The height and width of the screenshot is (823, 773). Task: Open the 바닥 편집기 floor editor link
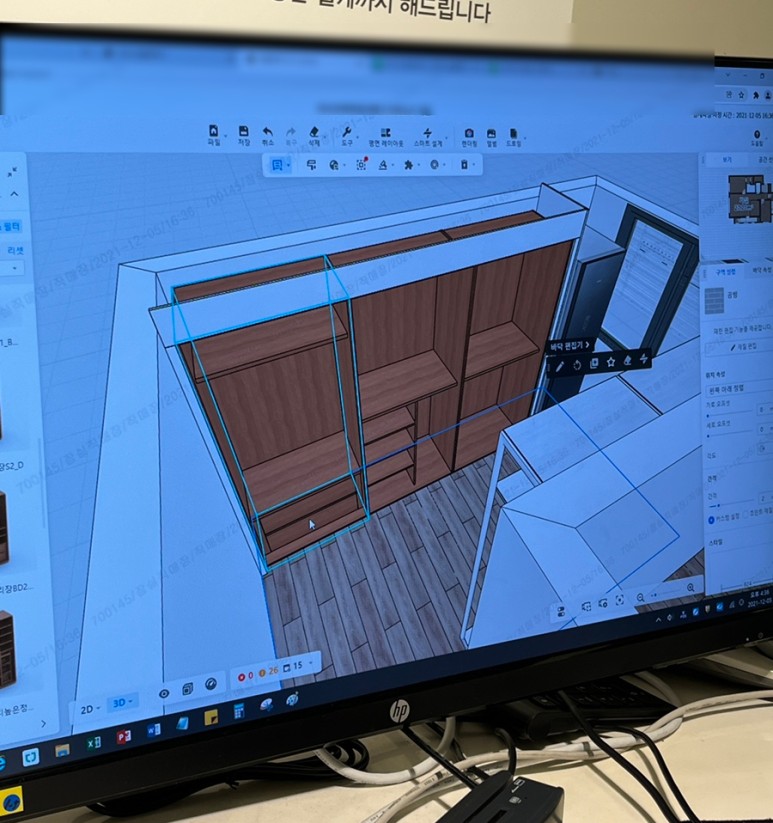pos(570,345)
